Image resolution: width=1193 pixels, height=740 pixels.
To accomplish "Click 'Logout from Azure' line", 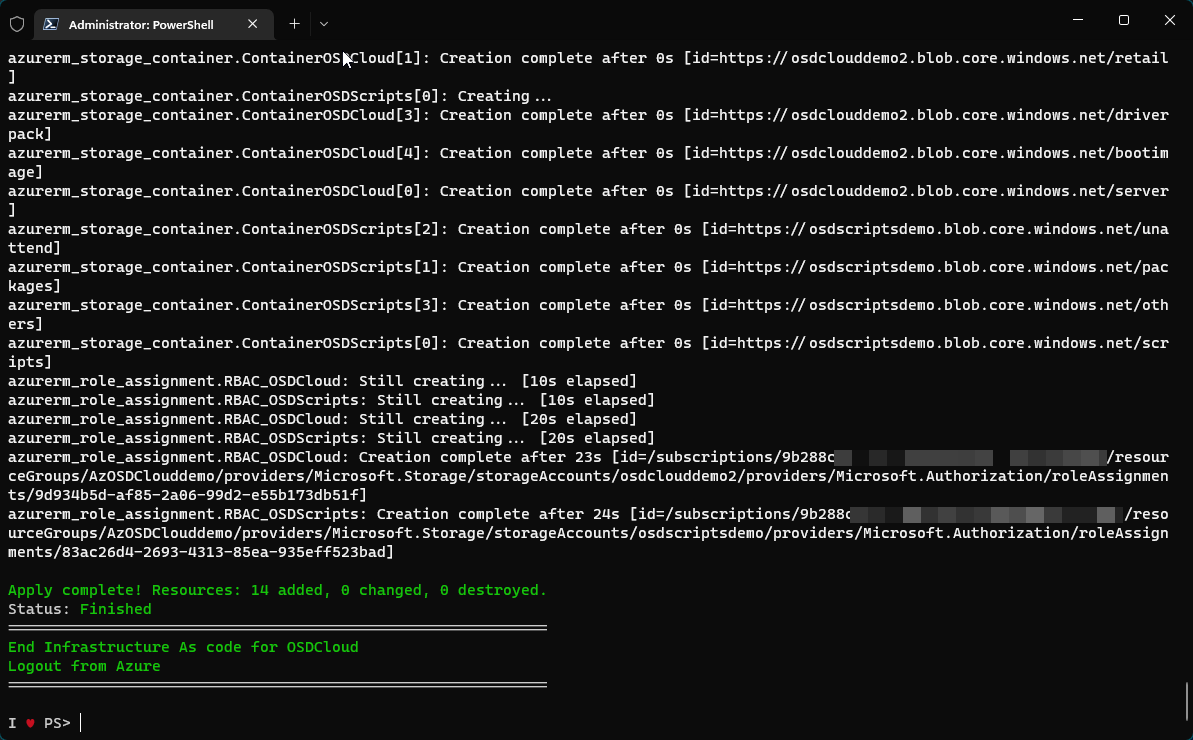I will point(84,666).
